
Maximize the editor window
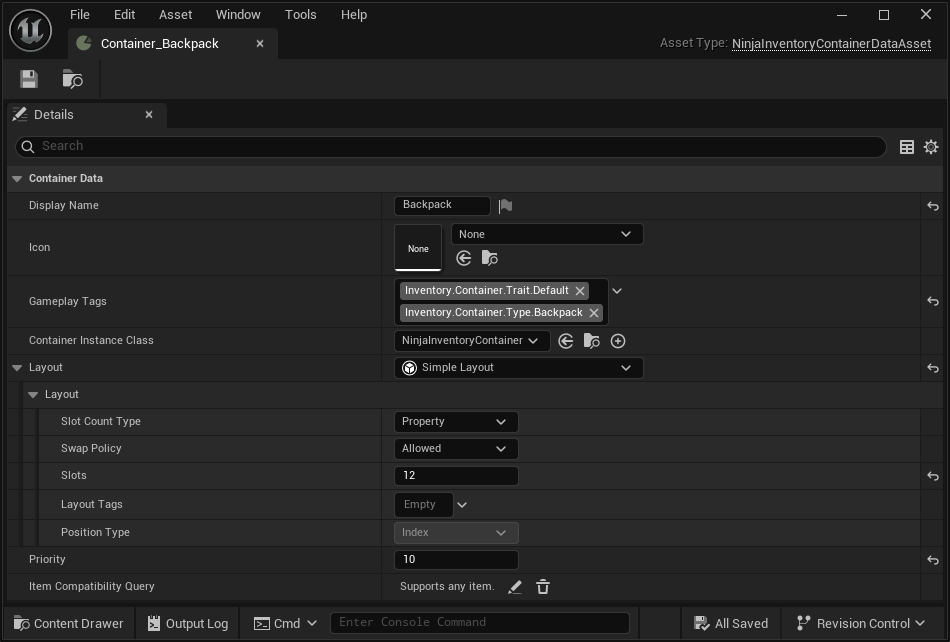[884, 15]
